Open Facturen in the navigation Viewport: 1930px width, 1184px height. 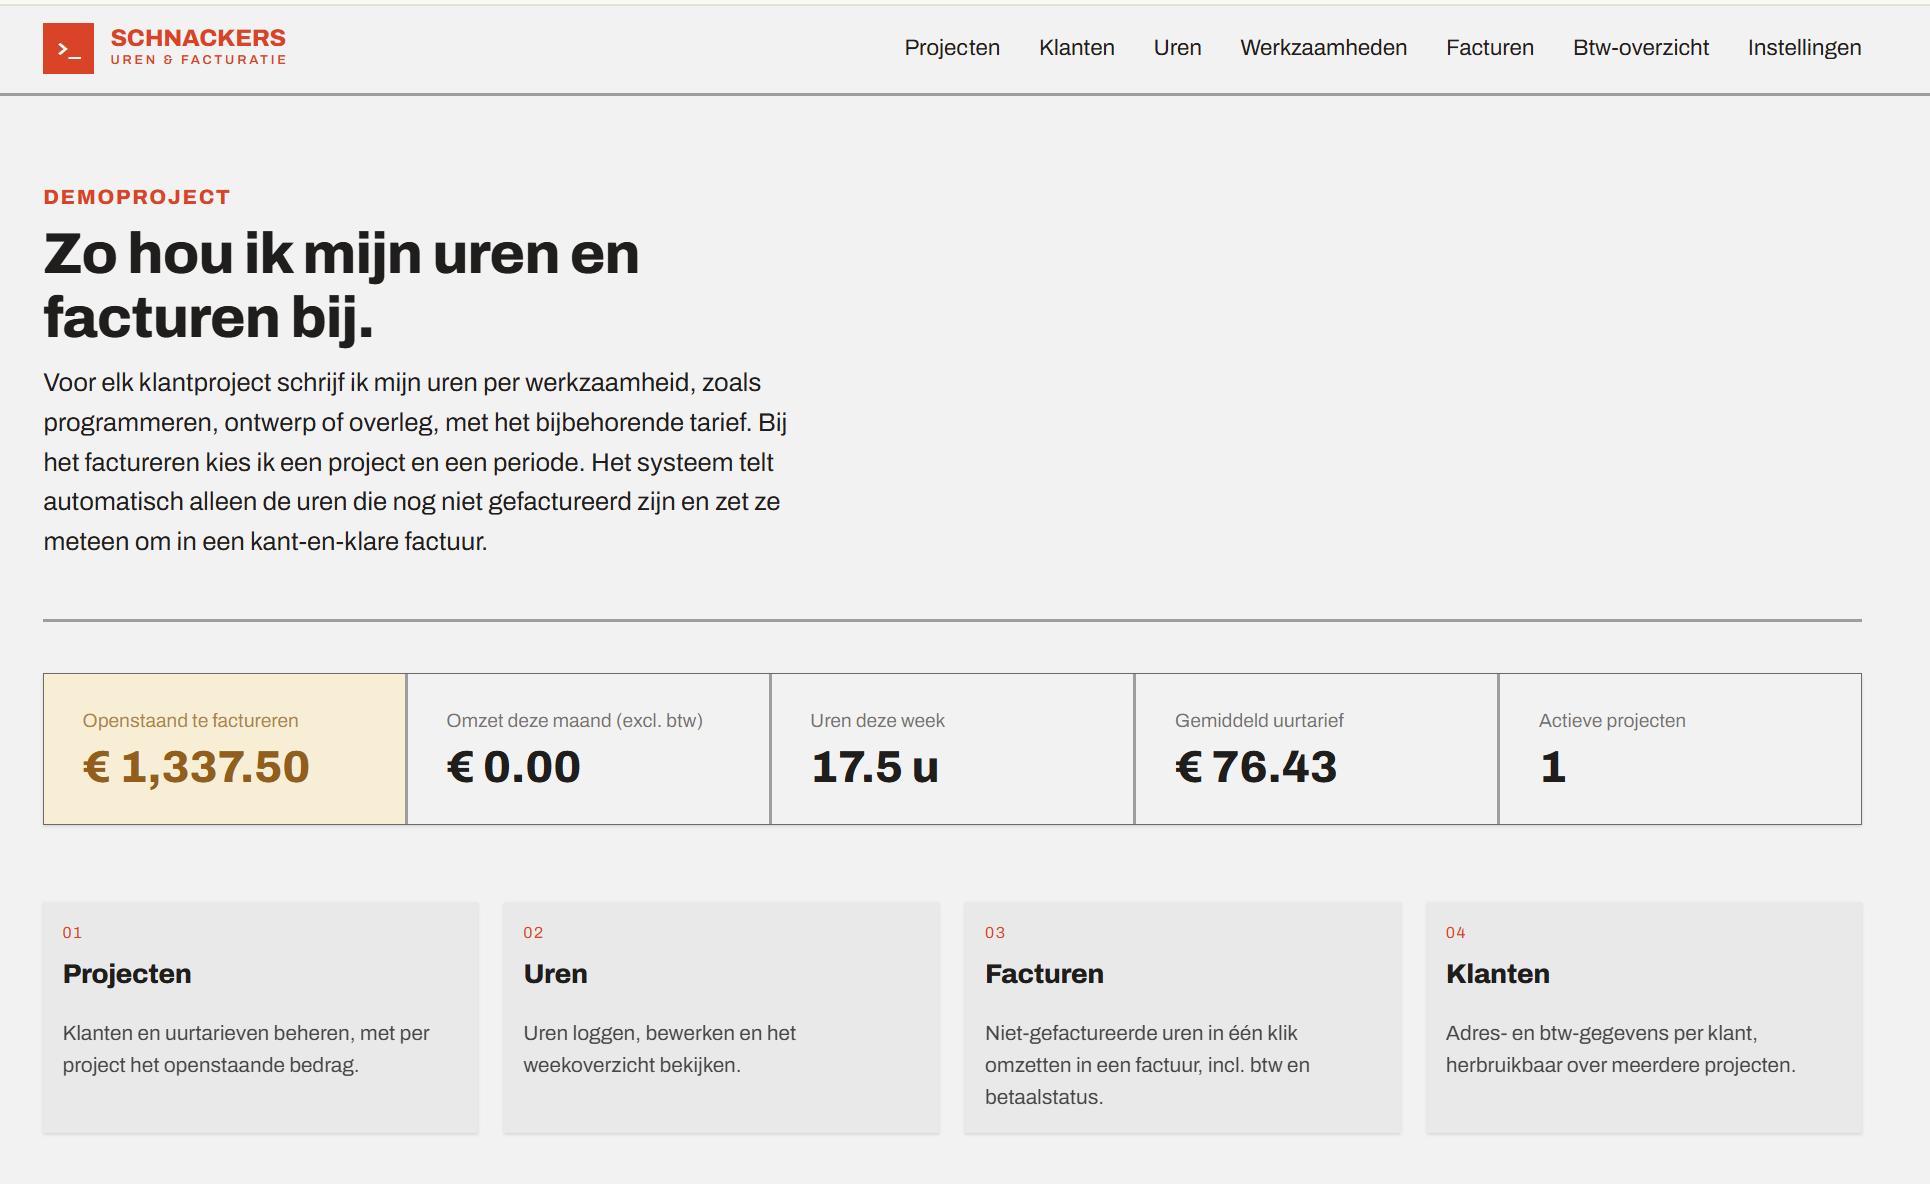(1489, 48)
